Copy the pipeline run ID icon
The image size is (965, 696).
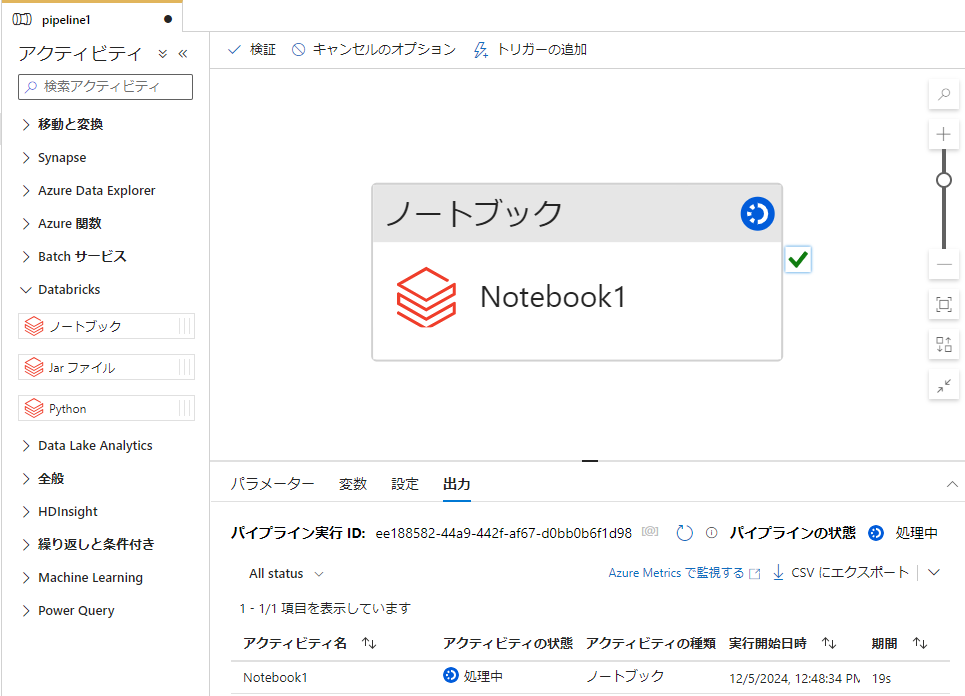tap(650, 532)
